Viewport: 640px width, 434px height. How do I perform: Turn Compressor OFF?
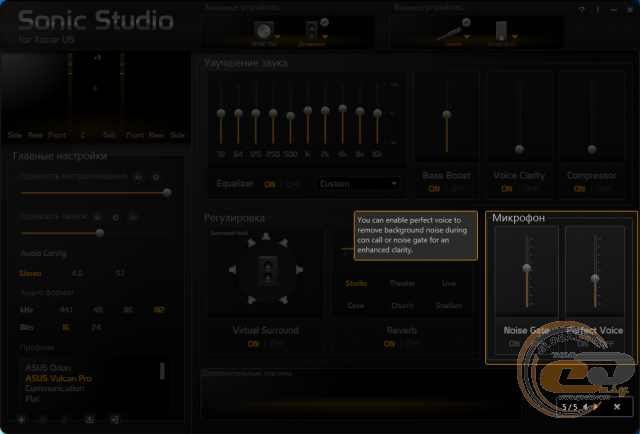(603, 189)
